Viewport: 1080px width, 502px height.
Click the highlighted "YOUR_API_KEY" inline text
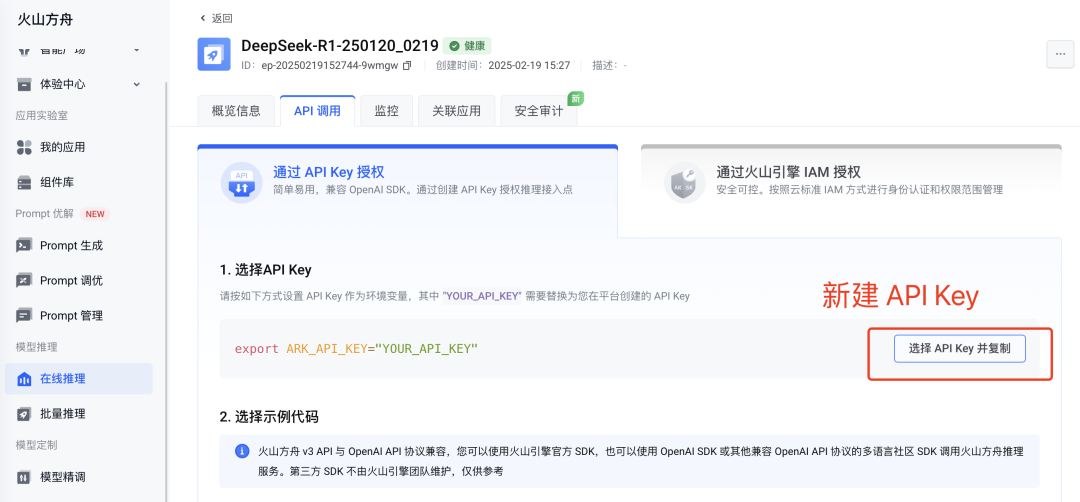pos(482,296)
